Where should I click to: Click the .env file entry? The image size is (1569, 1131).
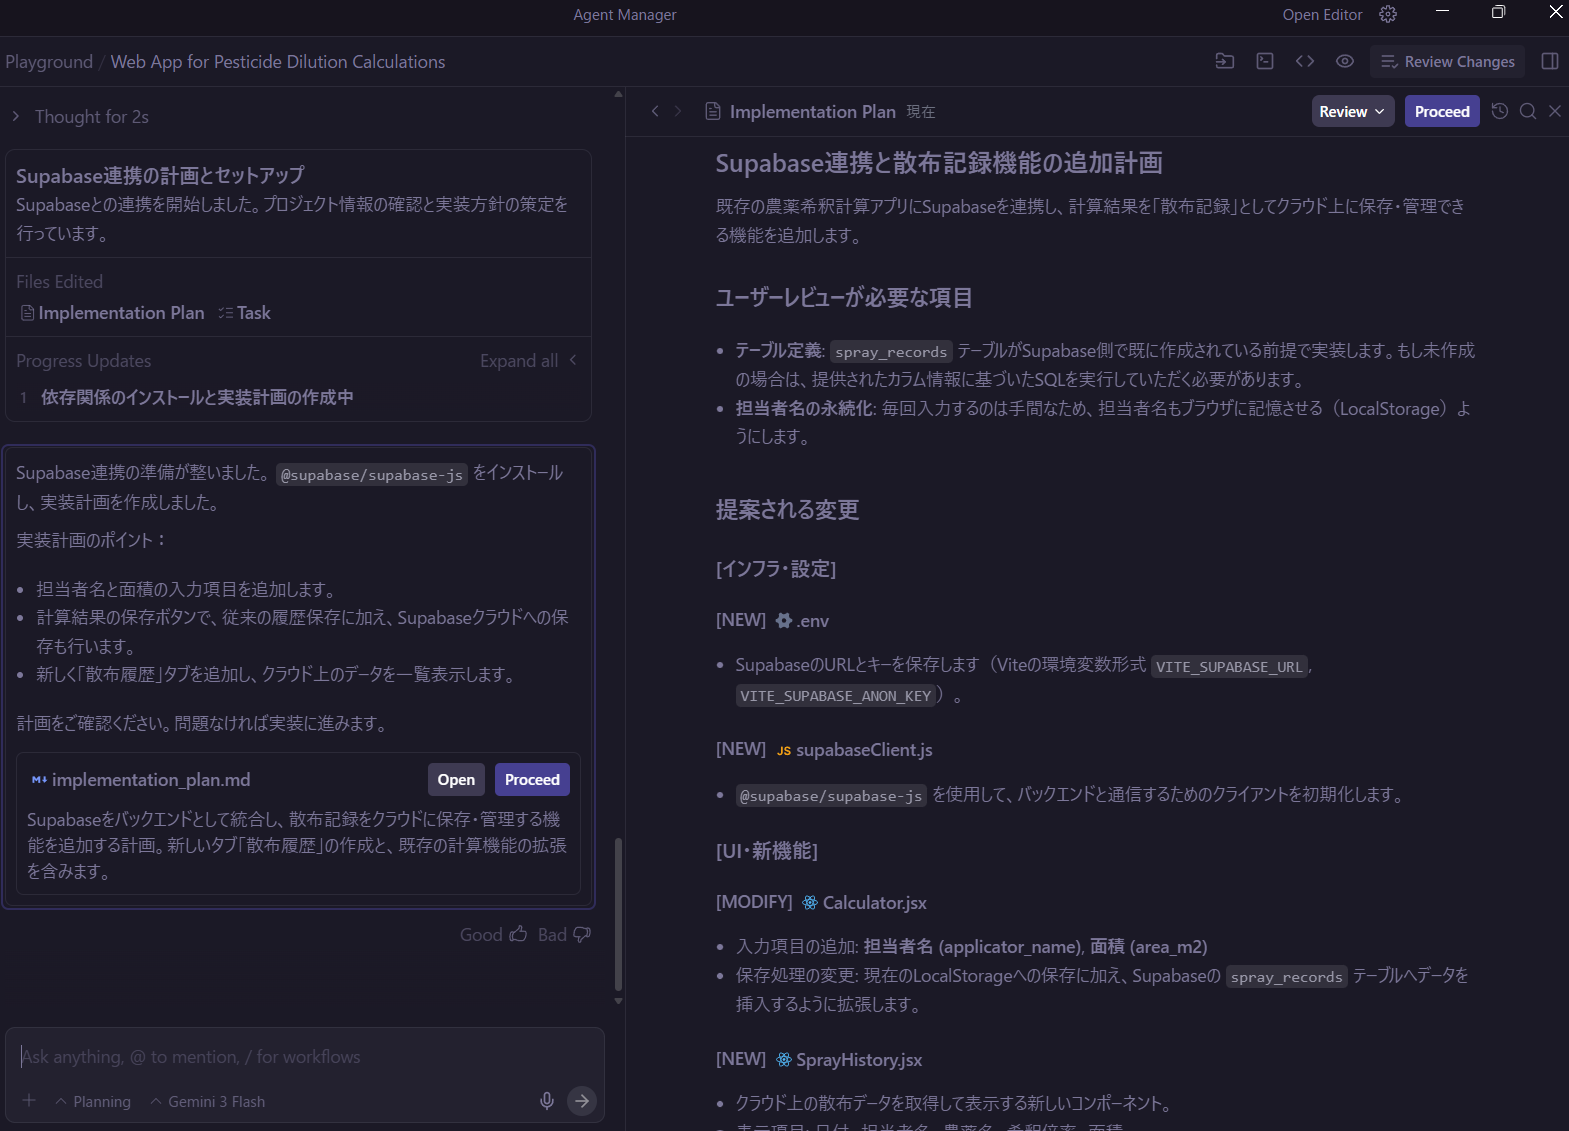coord(802,620)
